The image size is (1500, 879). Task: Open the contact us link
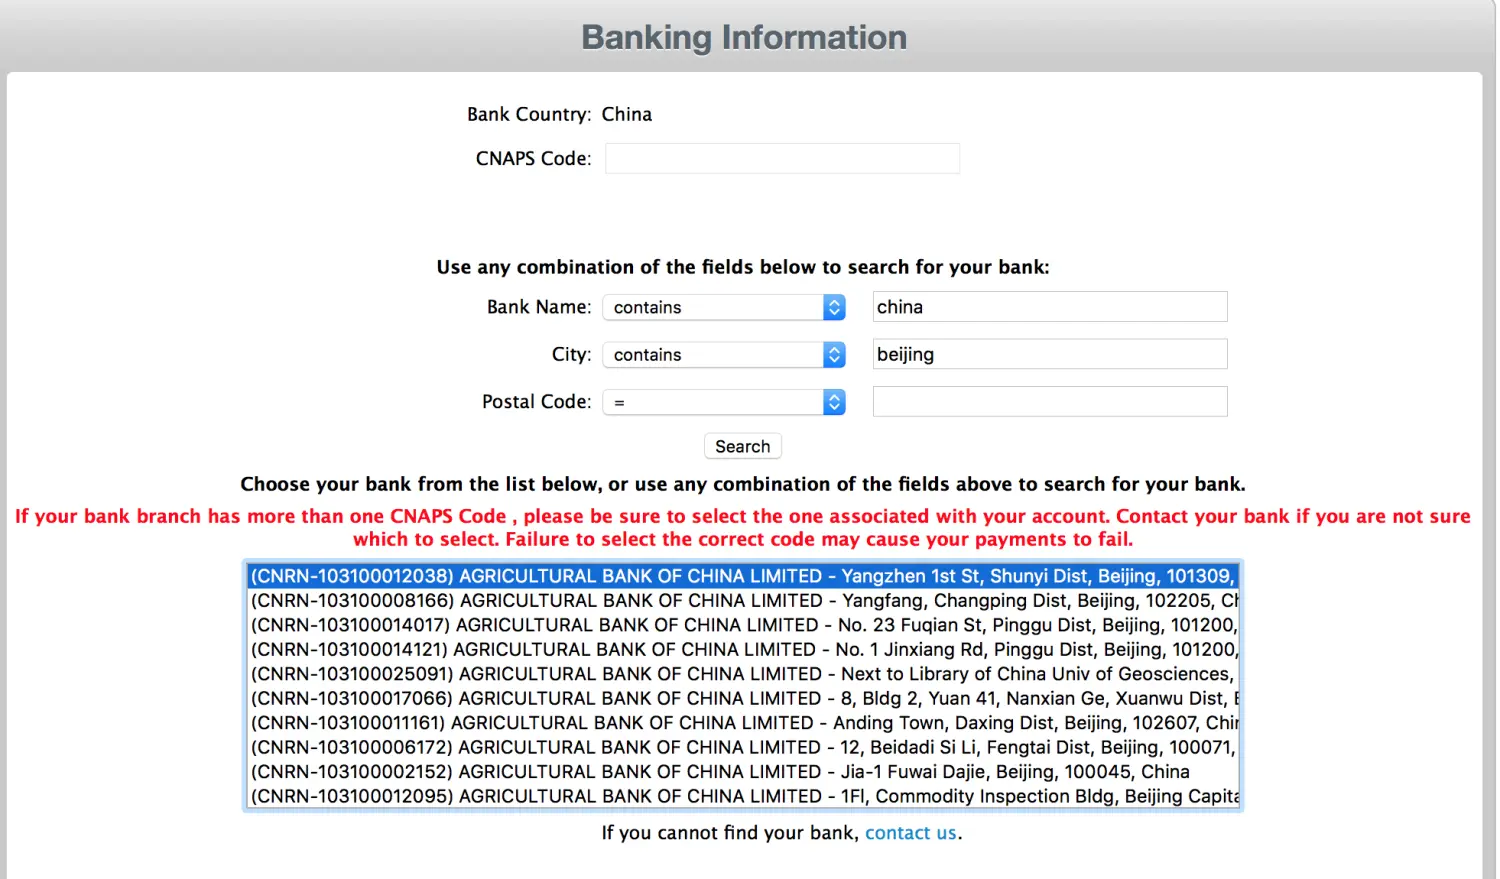910,833
